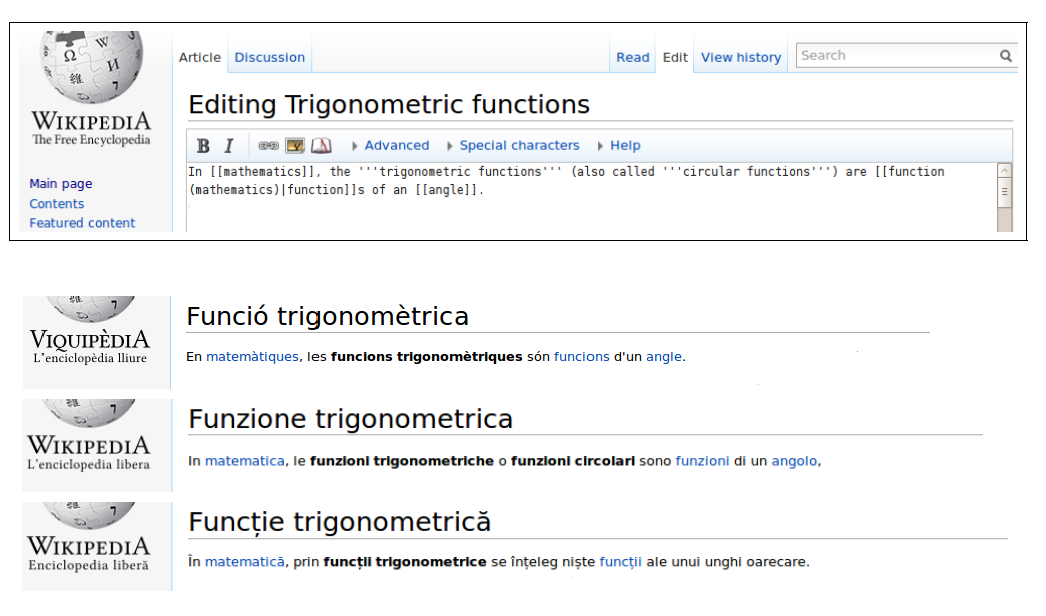1046x616 pixels.
Task: Follow the Italian 'matematica' link
Action: coord(245,461)
